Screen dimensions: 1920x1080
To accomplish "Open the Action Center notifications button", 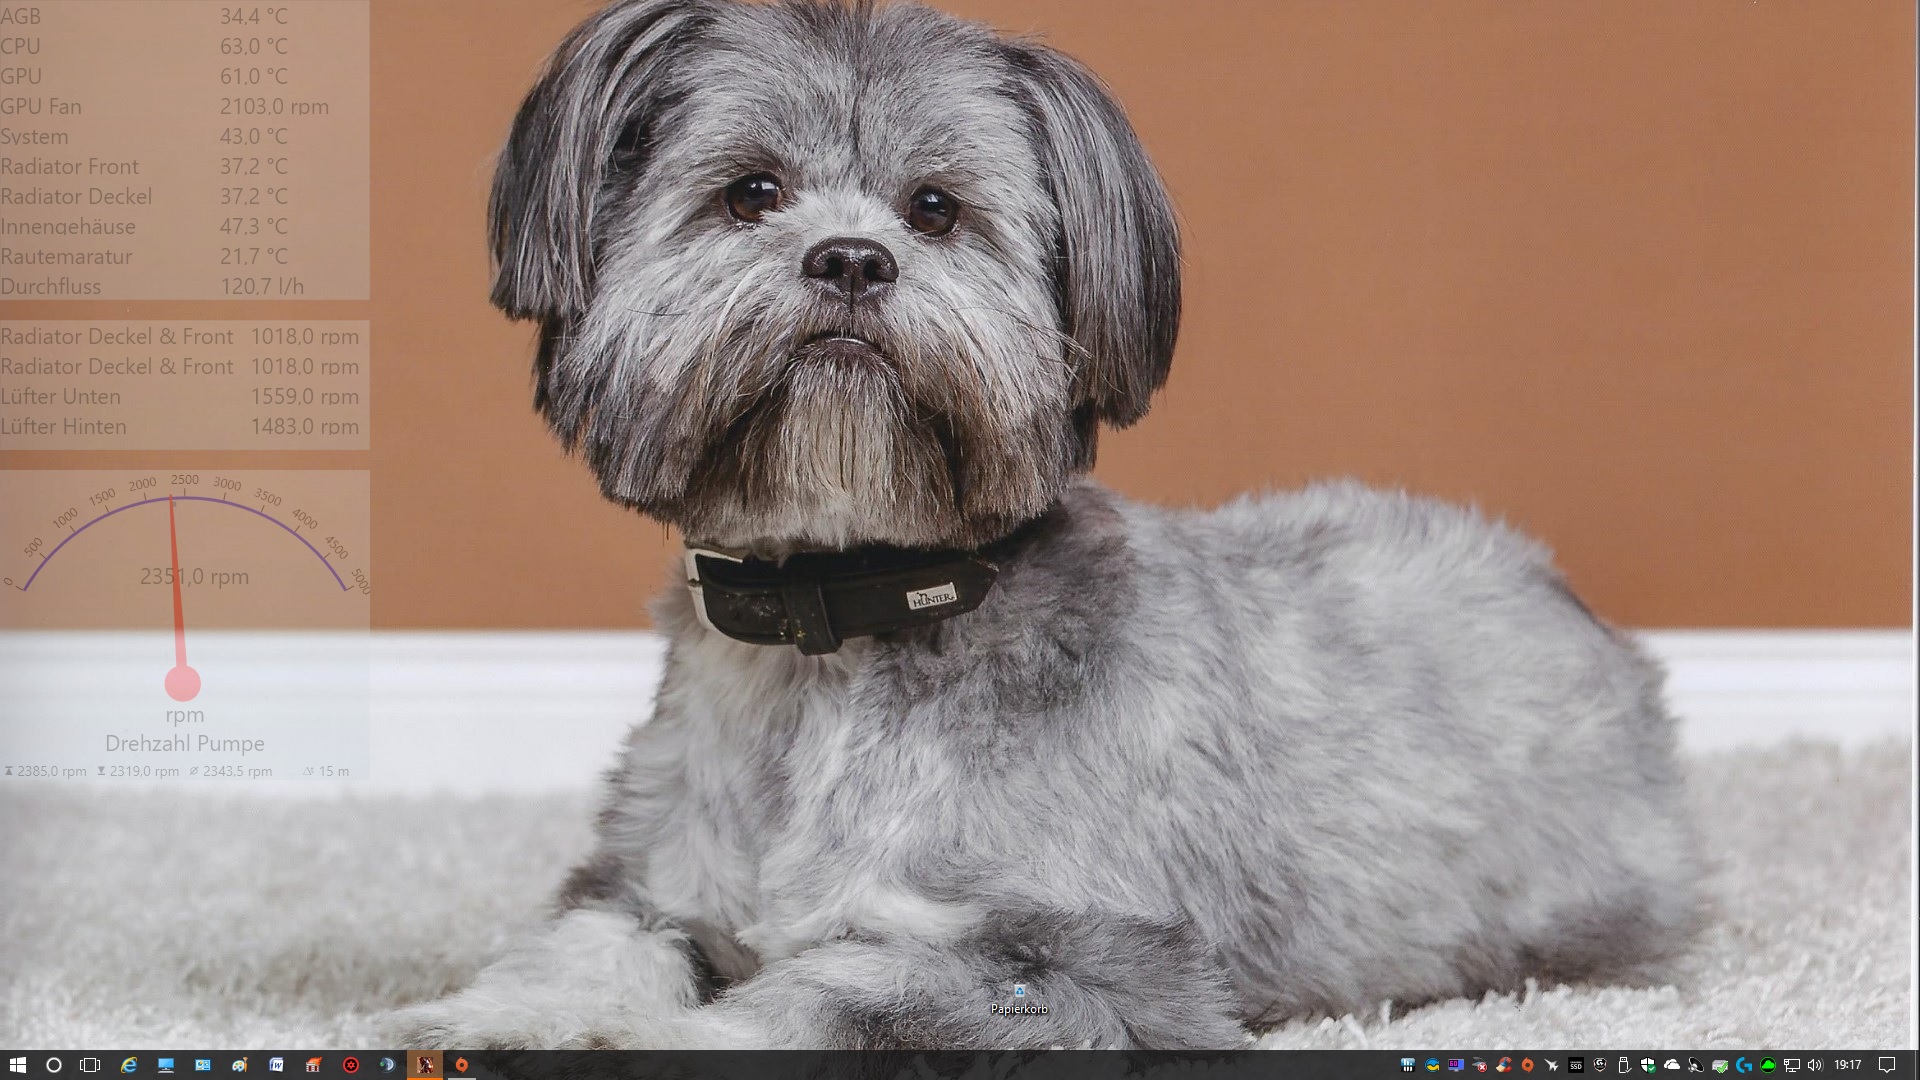I will [1887, 1065].
